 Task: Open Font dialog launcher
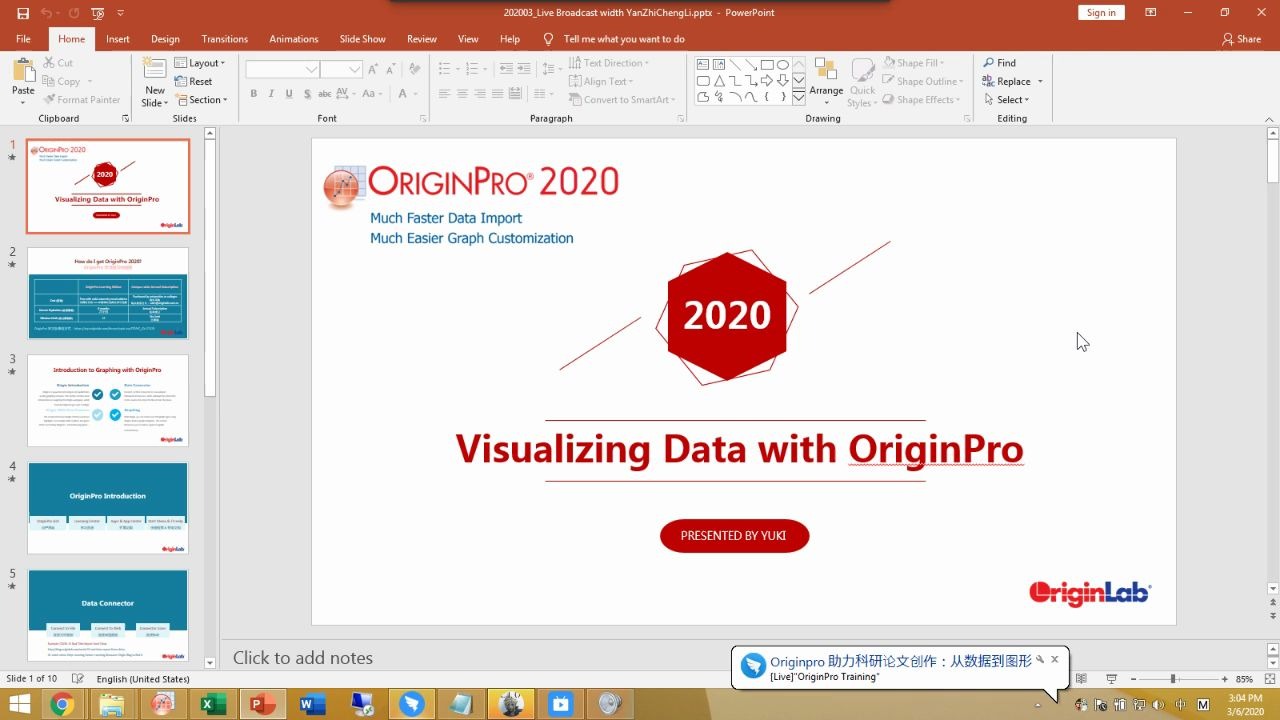click(x=424, y=118)
